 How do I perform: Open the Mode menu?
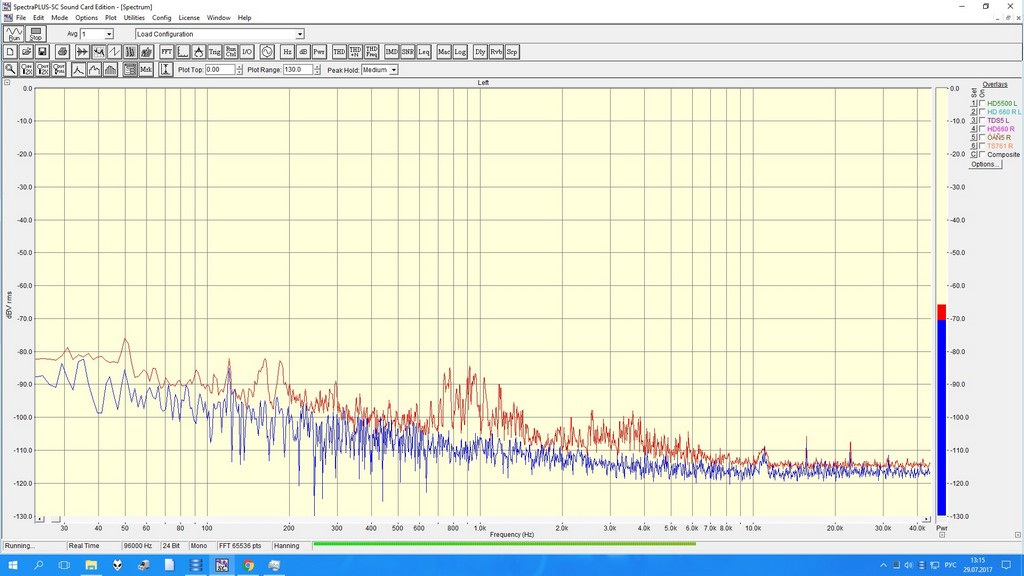coord(59,18)
